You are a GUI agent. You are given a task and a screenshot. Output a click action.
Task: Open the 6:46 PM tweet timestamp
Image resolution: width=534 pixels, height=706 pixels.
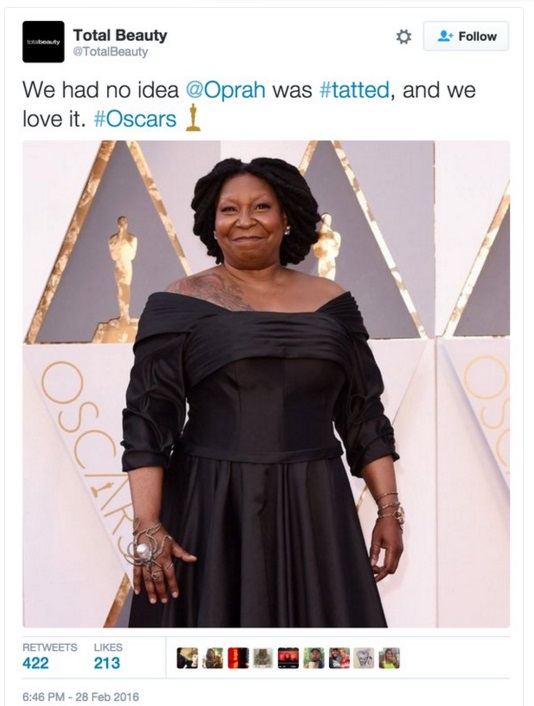[81, 697]
